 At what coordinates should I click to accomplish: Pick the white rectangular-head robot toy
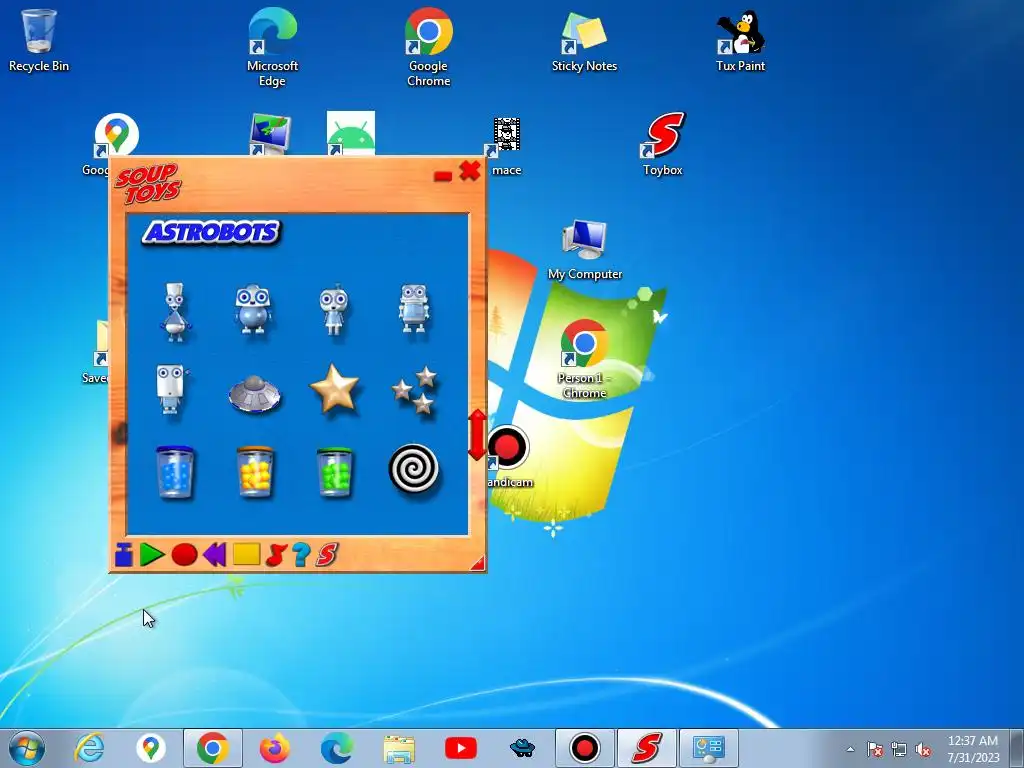[171, 389]
